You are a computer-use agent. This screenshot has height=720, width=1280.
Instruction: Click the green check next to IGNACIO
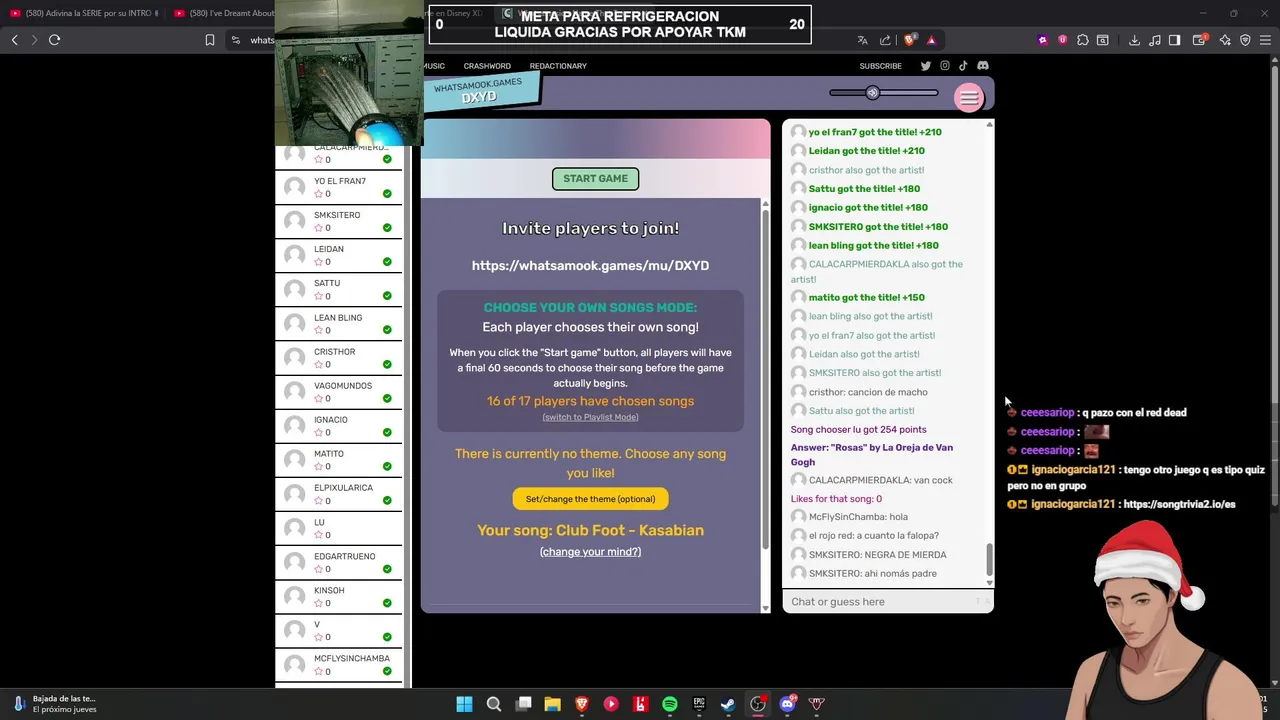[x=387, y=432]
